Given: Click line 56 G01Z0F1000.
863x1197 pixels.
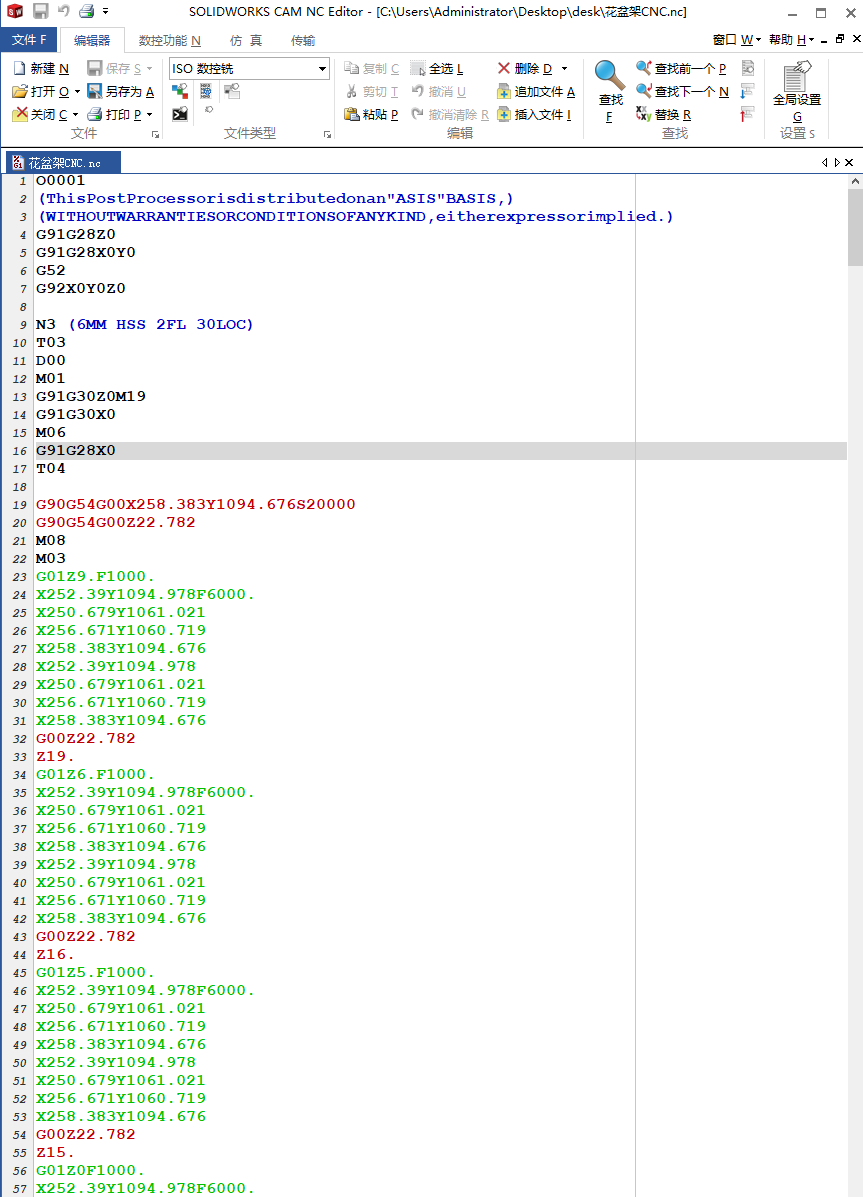Looking at the screenshot, I should point(90,1170).
